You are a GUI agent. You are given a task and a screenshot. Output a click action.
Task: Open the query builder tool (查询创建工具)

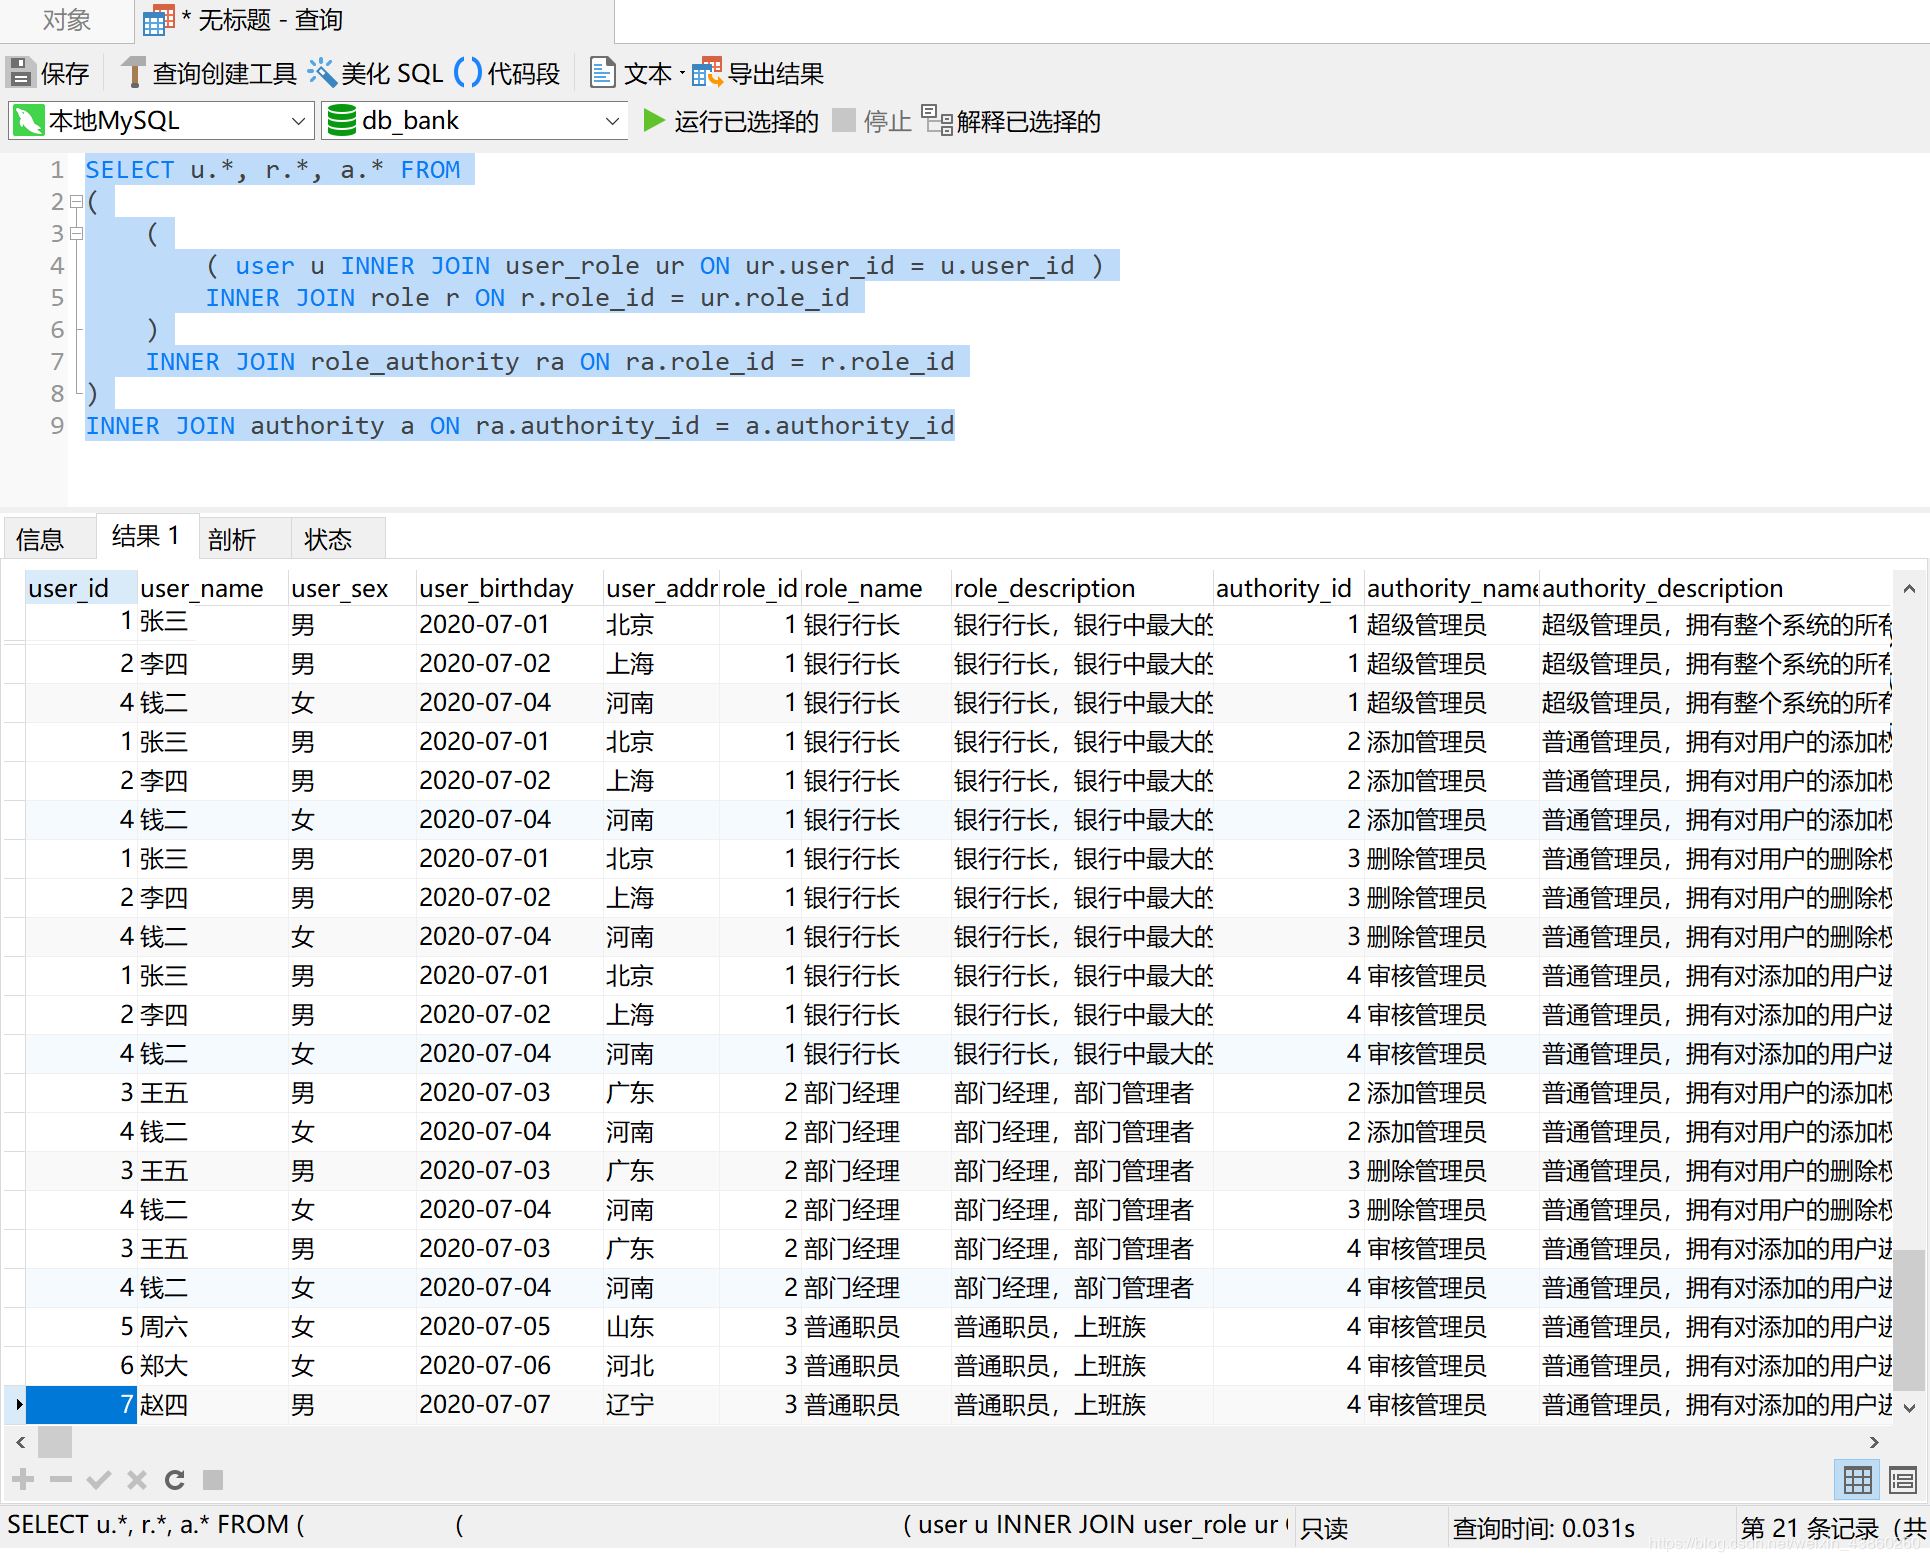(x=133, y=73)
